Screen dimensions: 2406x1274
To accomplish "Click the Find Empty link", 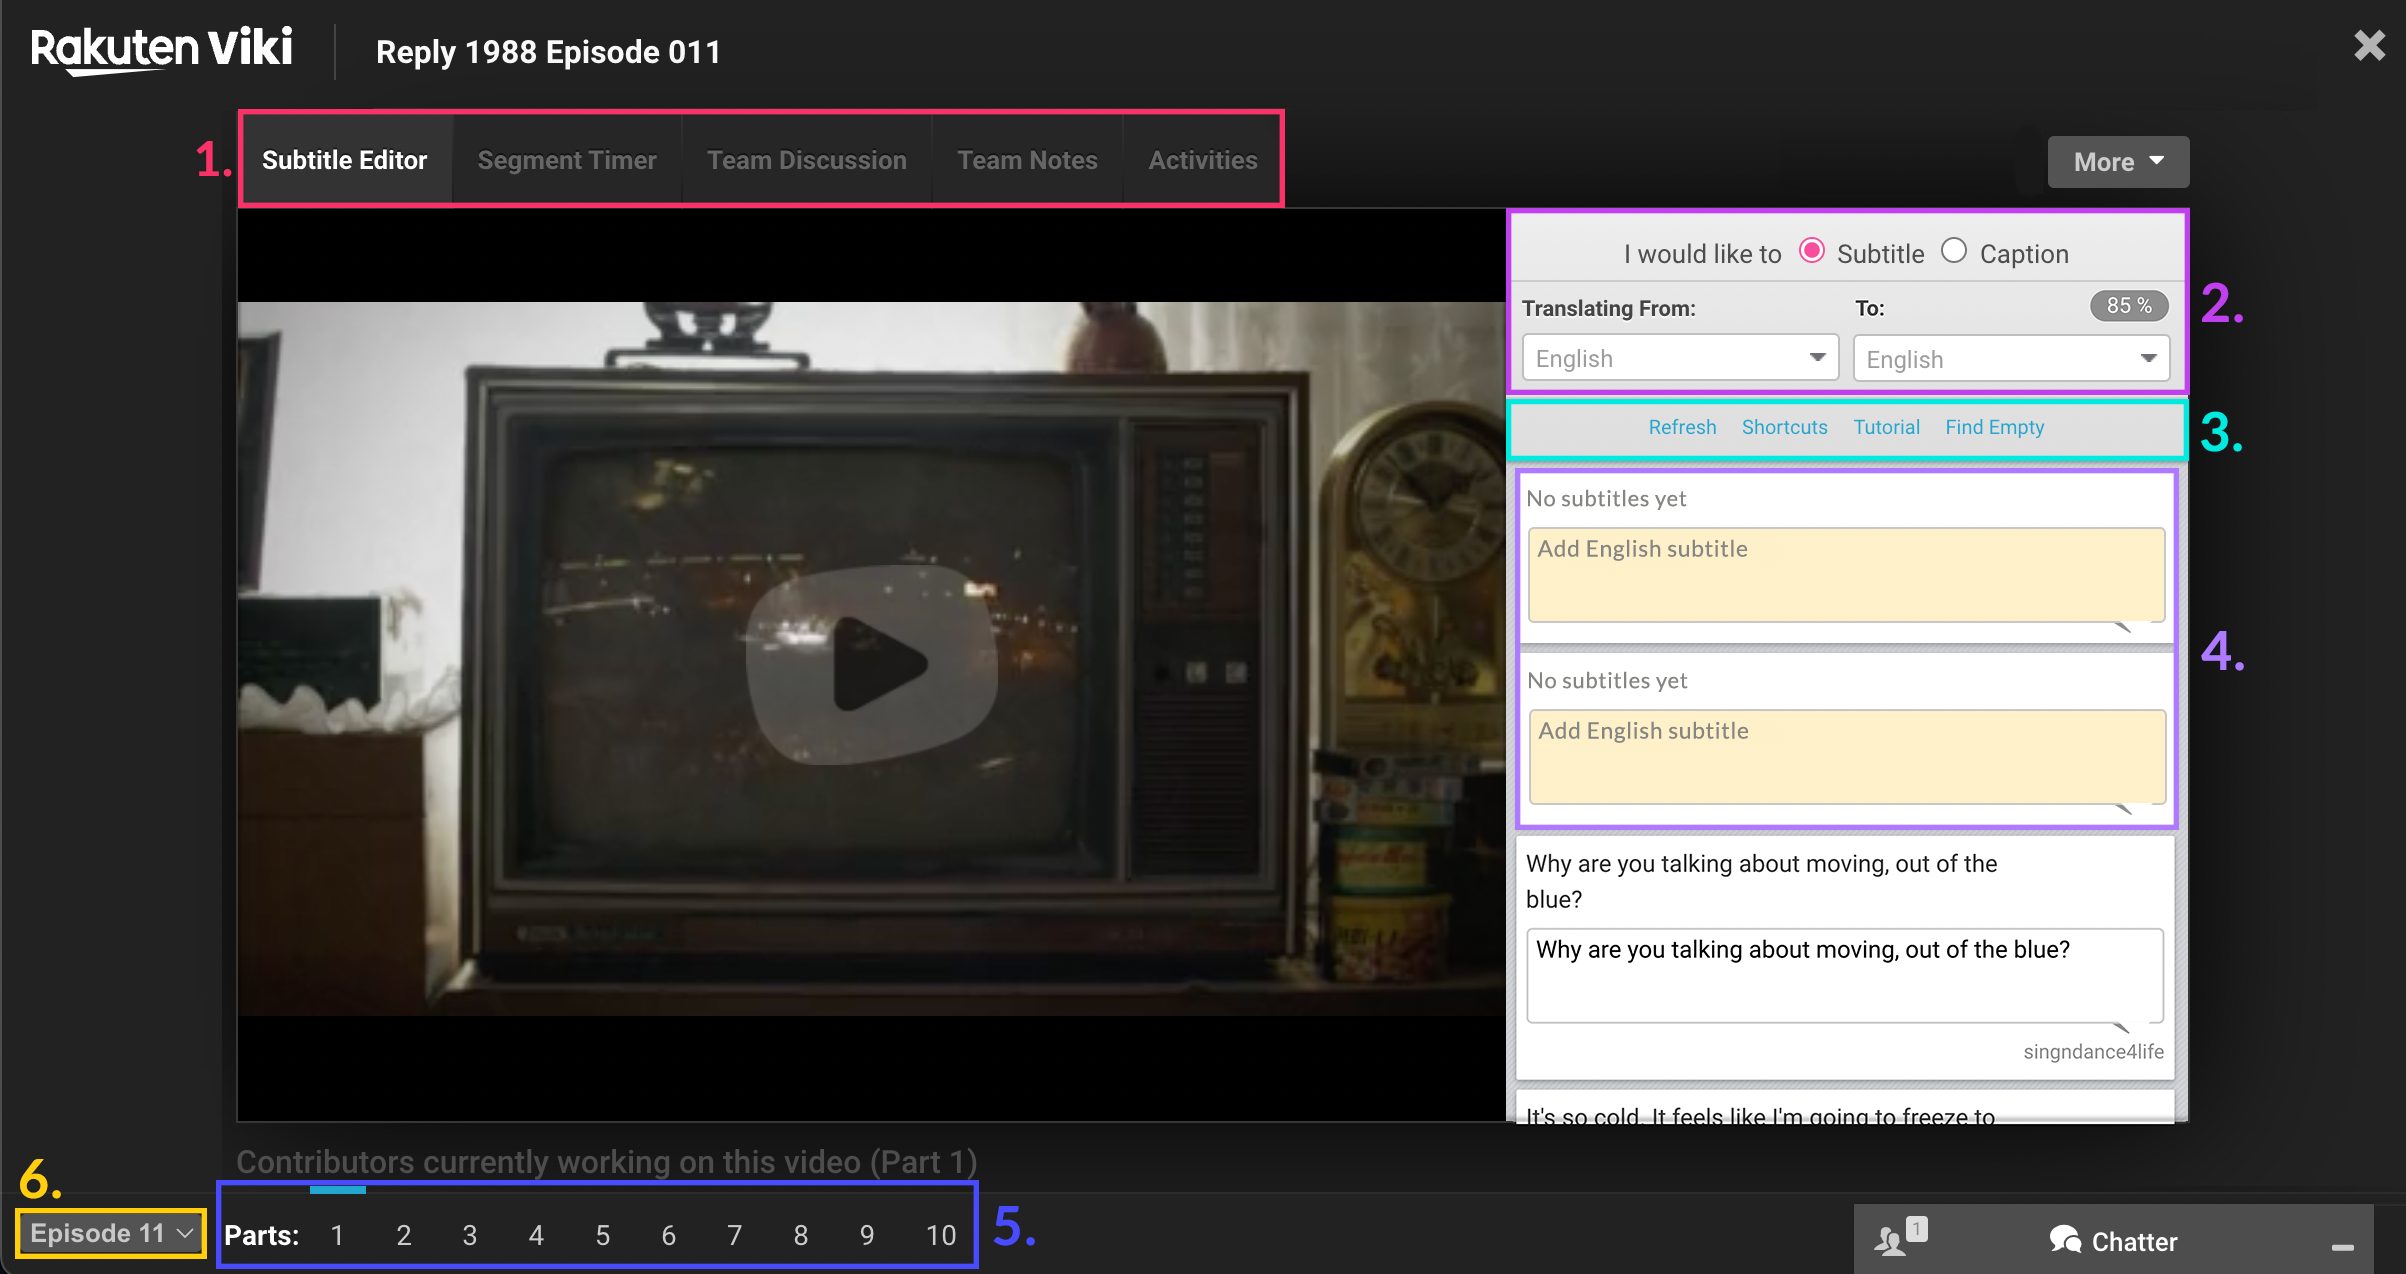I will tap(1994, 427).
